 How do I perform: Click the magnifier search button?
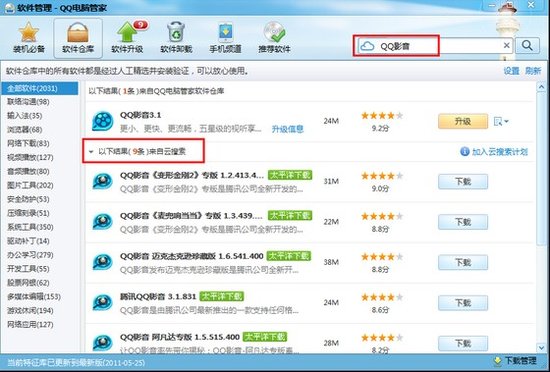click(x=528, y=46)
